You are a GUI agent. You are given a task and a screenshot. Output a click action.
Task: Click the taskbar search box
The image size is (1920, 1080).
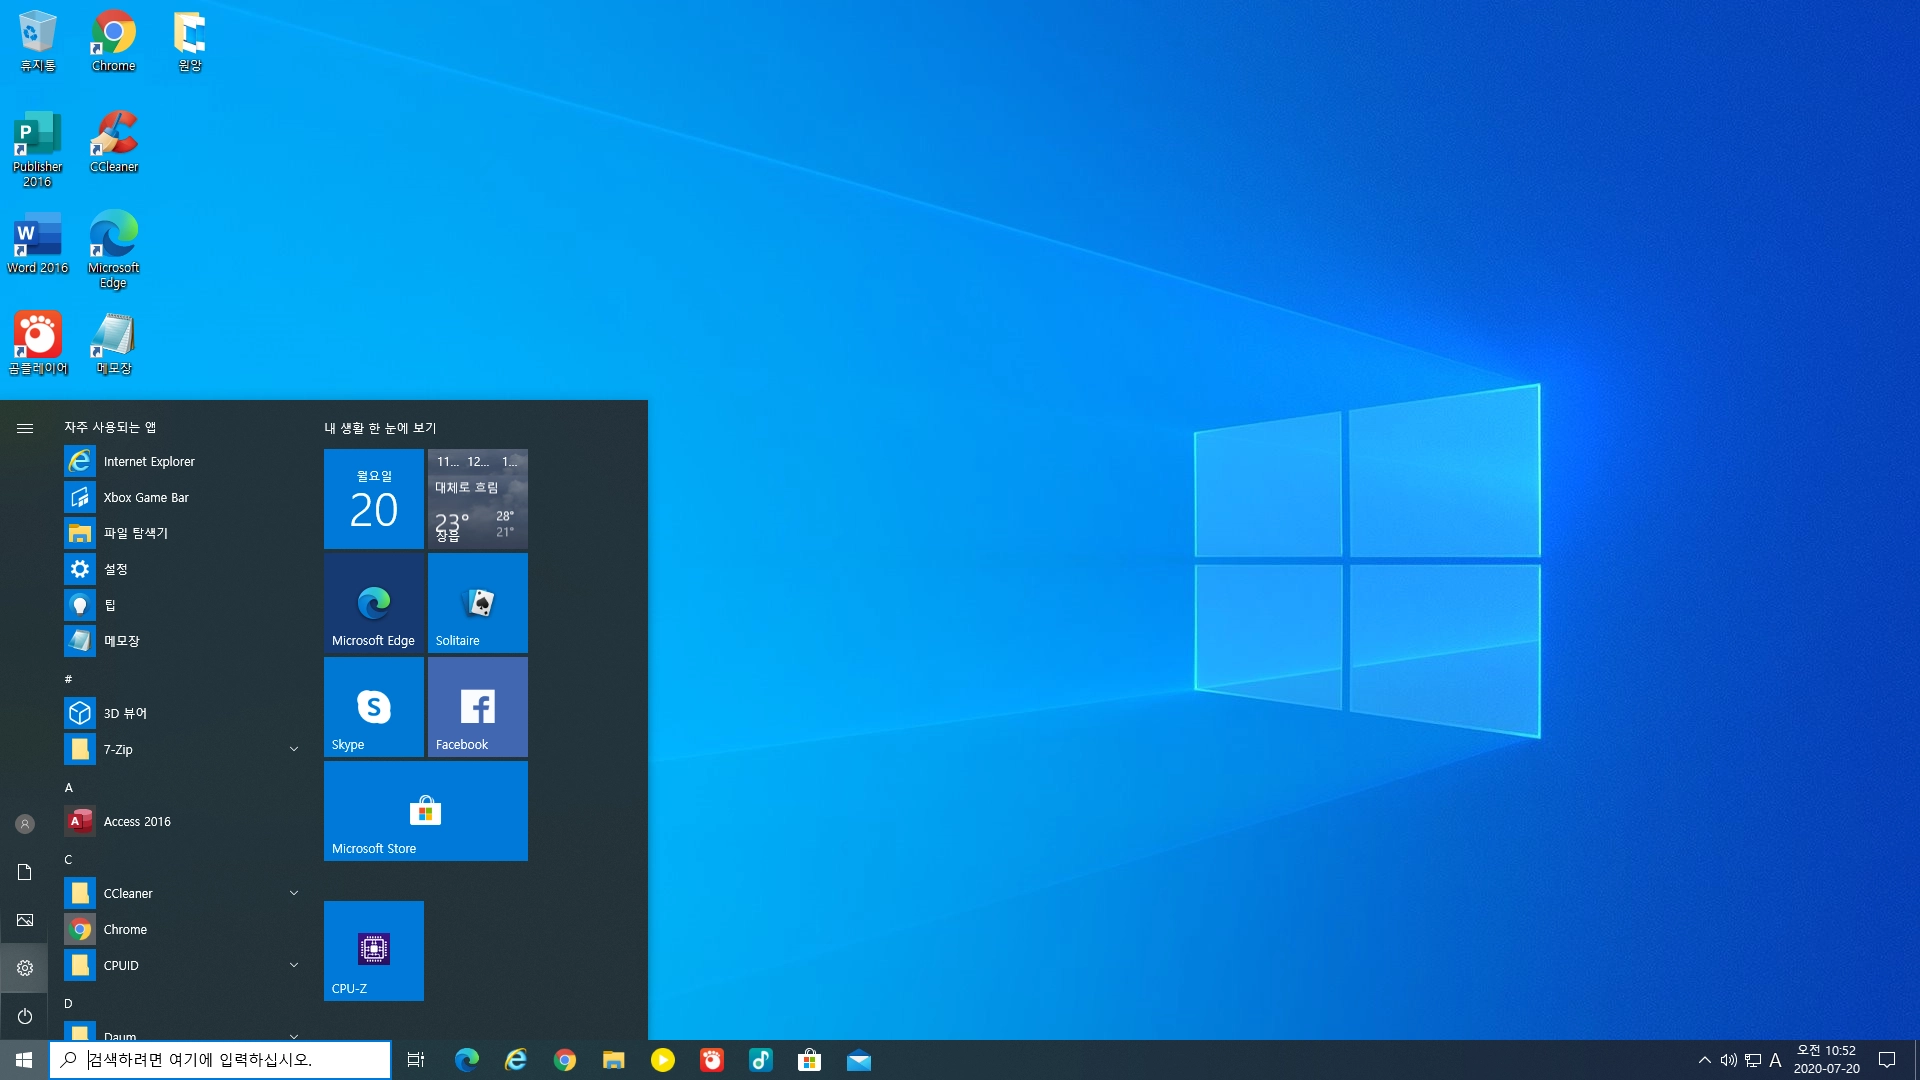pos(220,1060)
